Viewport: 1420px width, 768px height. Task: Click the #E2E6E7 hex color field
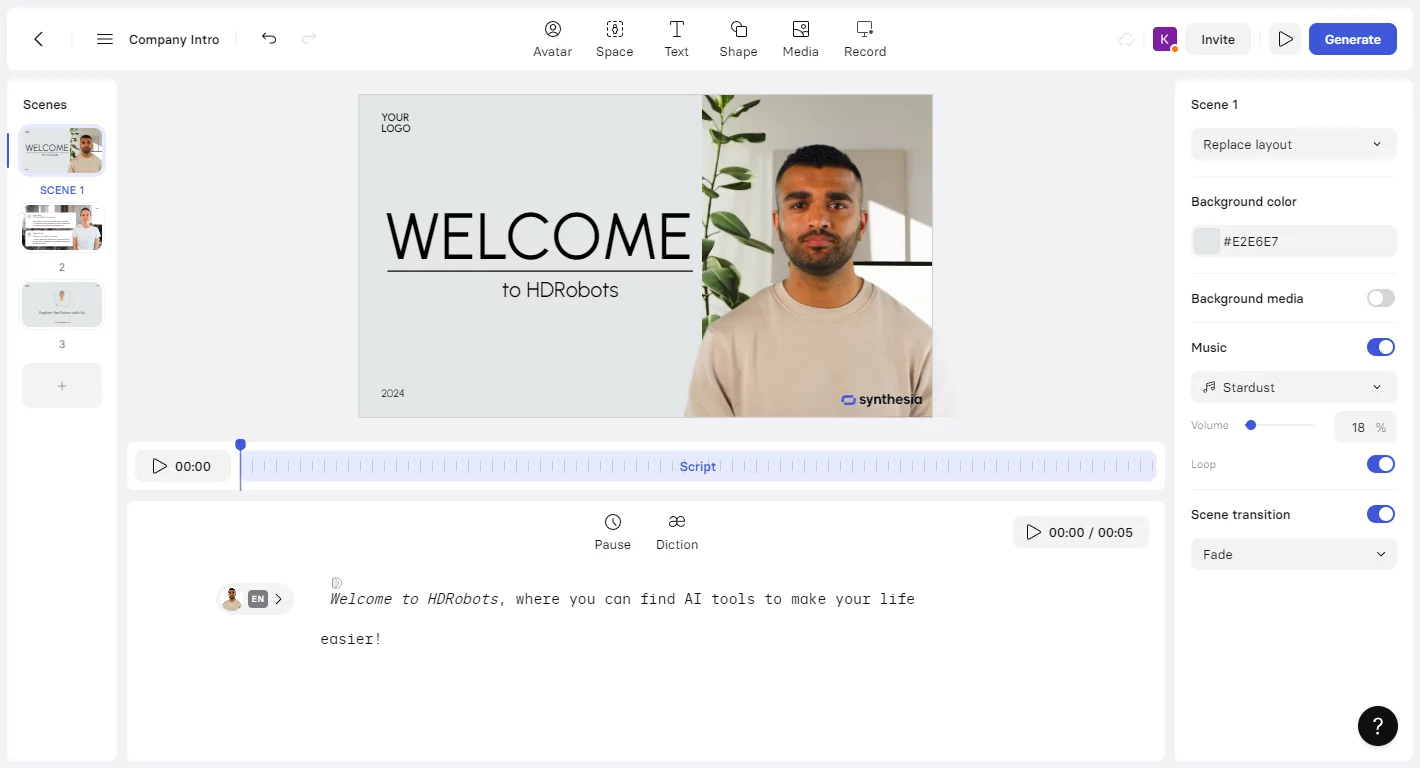click(x=1293, y=241)
